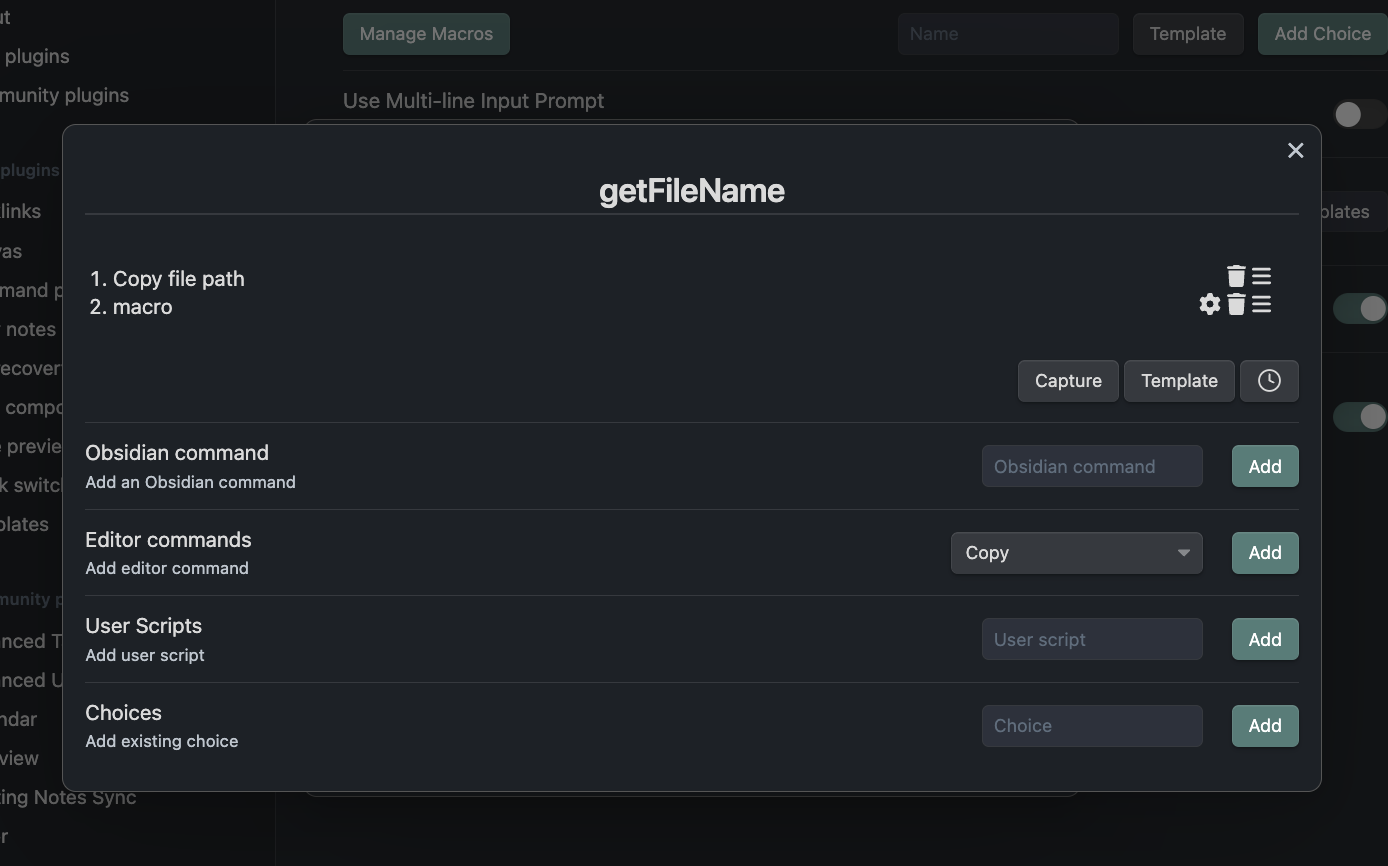The image size is (1388, 866).
Task: Delete the "macro" step with trash icon
Action: click(x=1236, y=304)
